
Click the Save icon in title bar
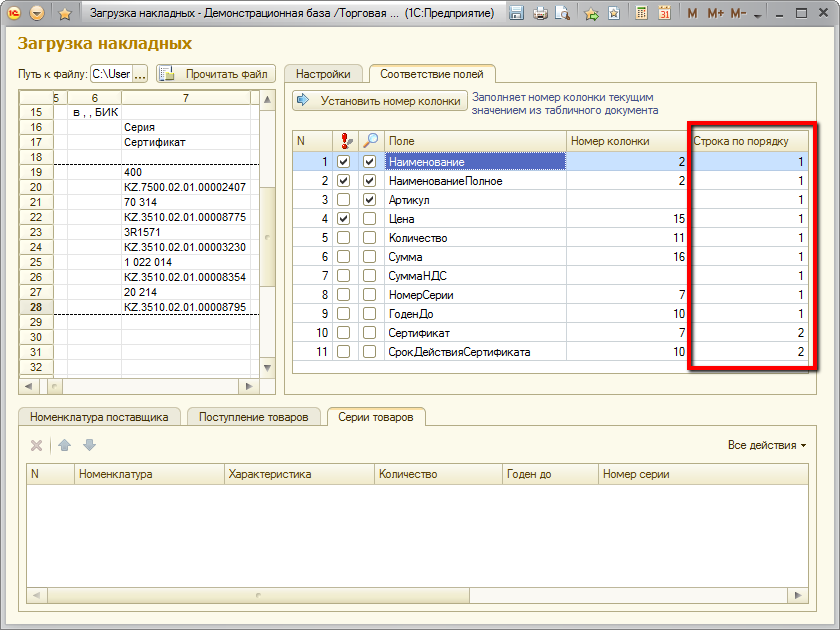(517, 14)
